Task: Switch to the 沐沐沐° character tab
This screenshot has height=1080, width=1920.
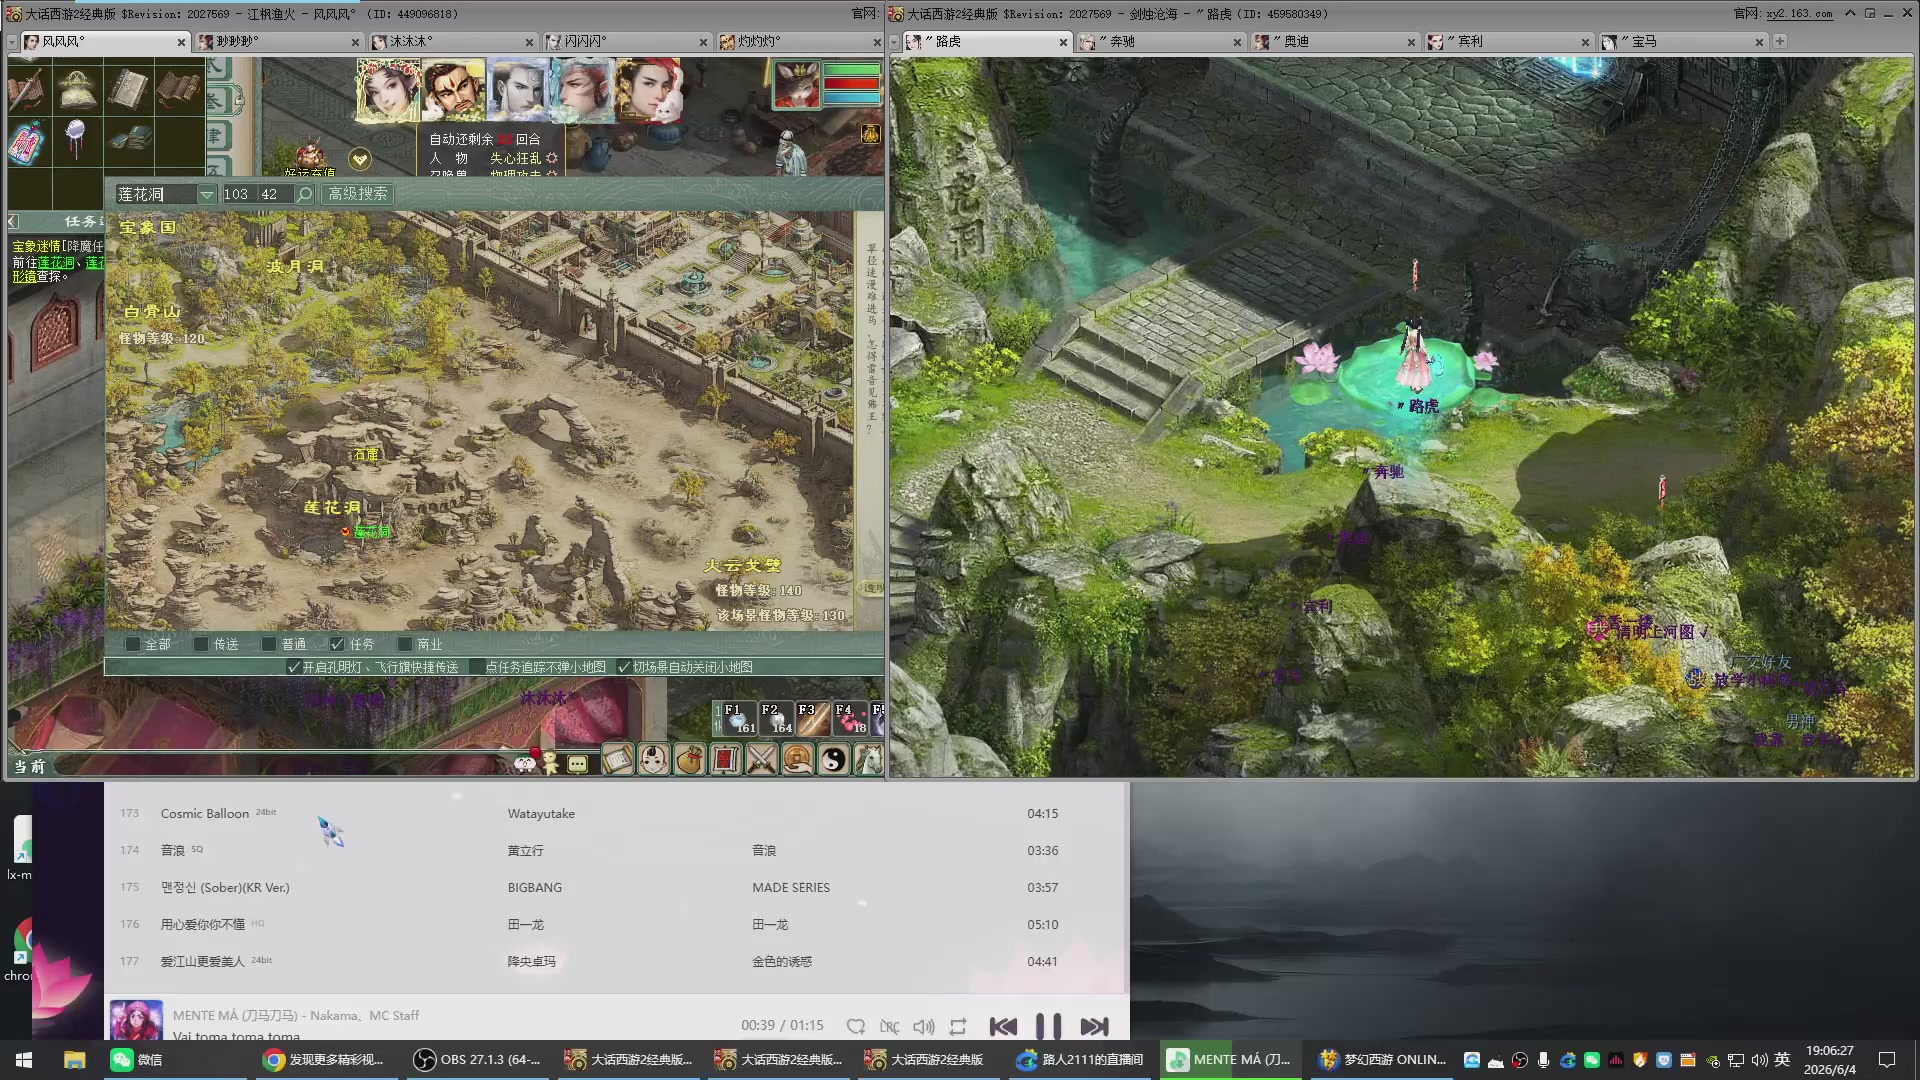Action: point(453,42)
